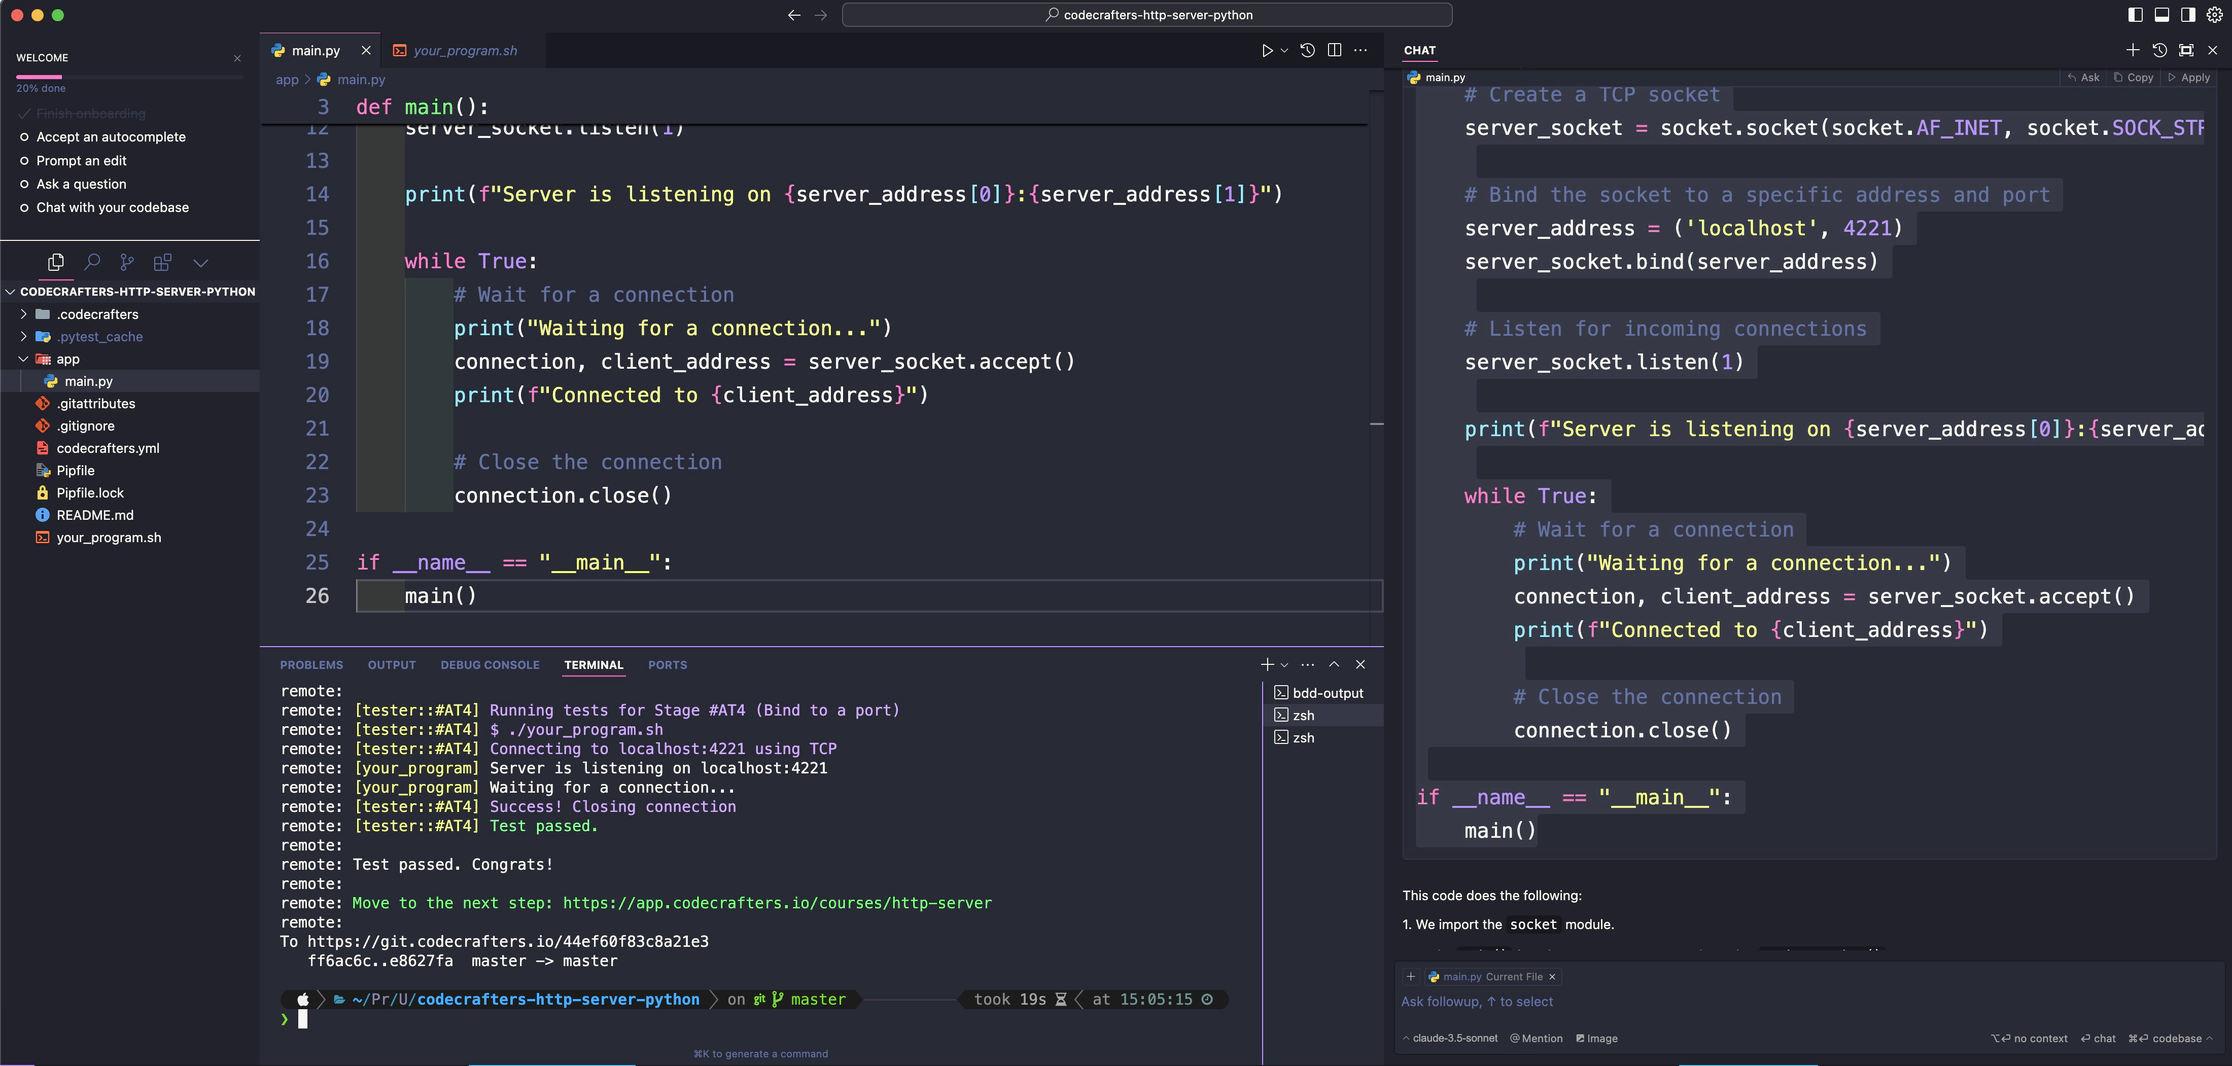Toggle the primary sidebar layout button
Image resolution: width=2232 pixels, height=1066 pixels.
tap(2135, 15)
